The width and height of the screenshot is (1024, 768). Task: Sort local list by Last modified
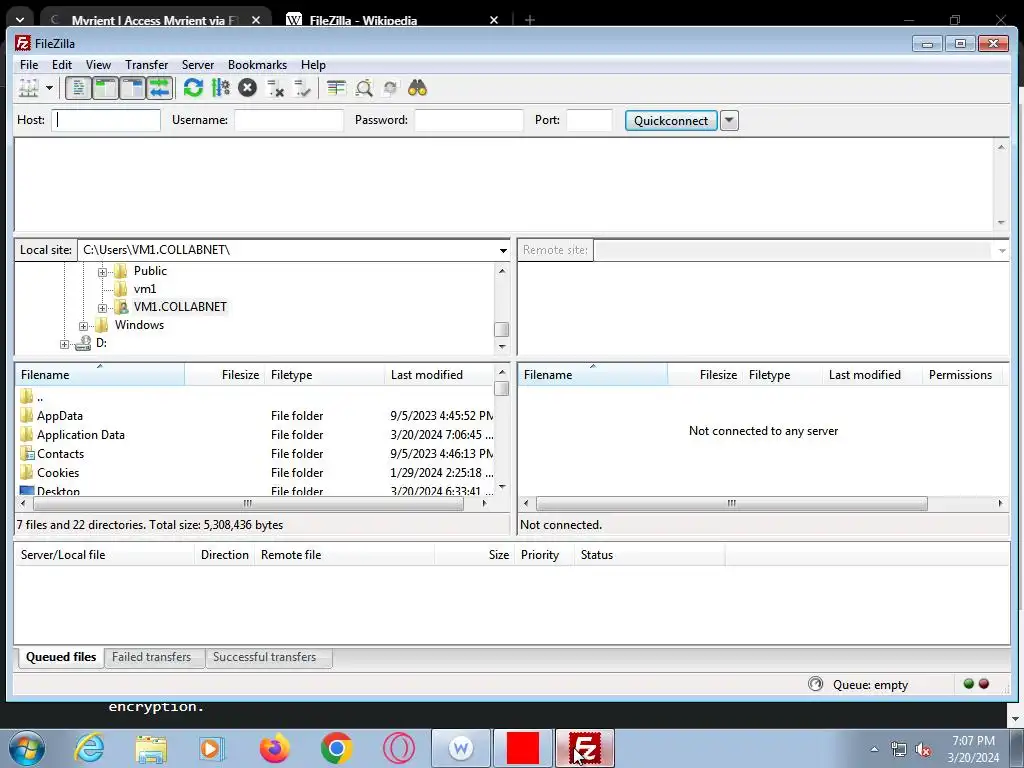[440, 375]
